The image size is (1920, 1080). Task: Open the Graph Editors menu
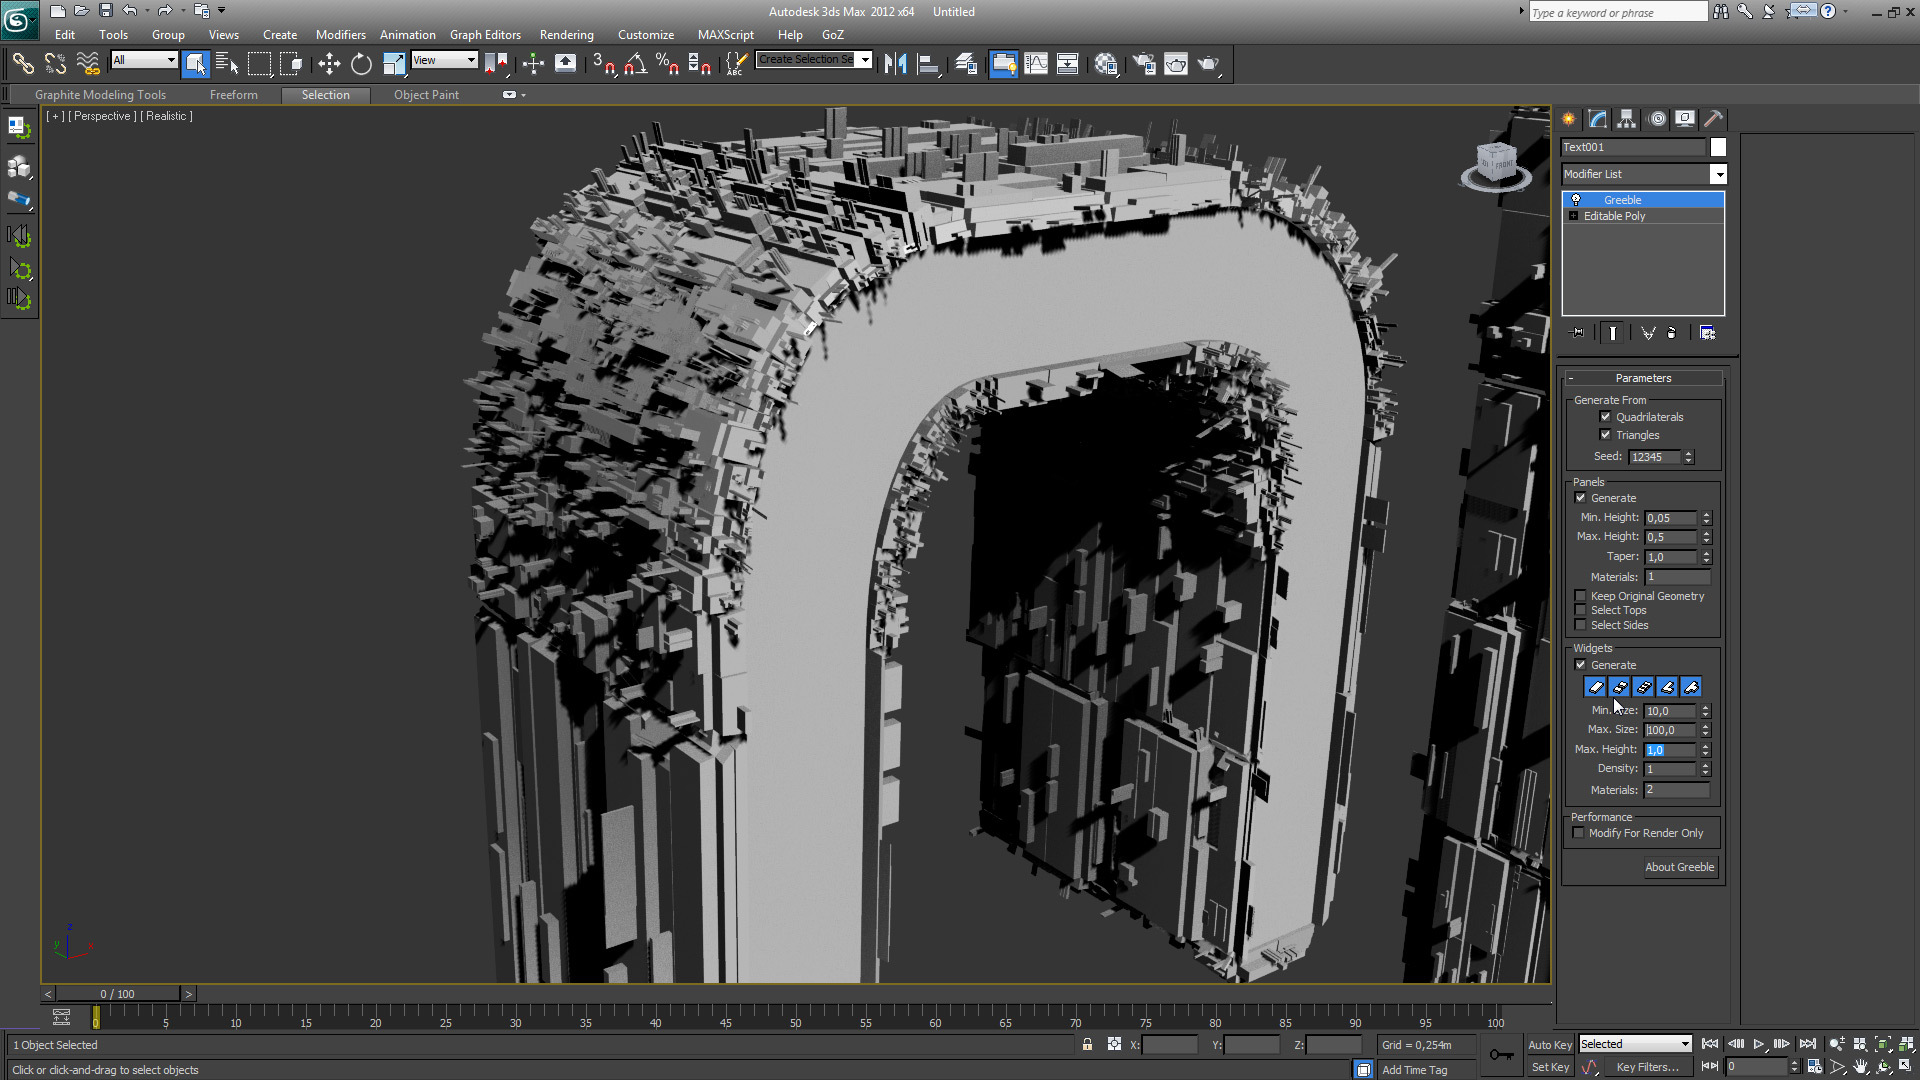(485, 34)
